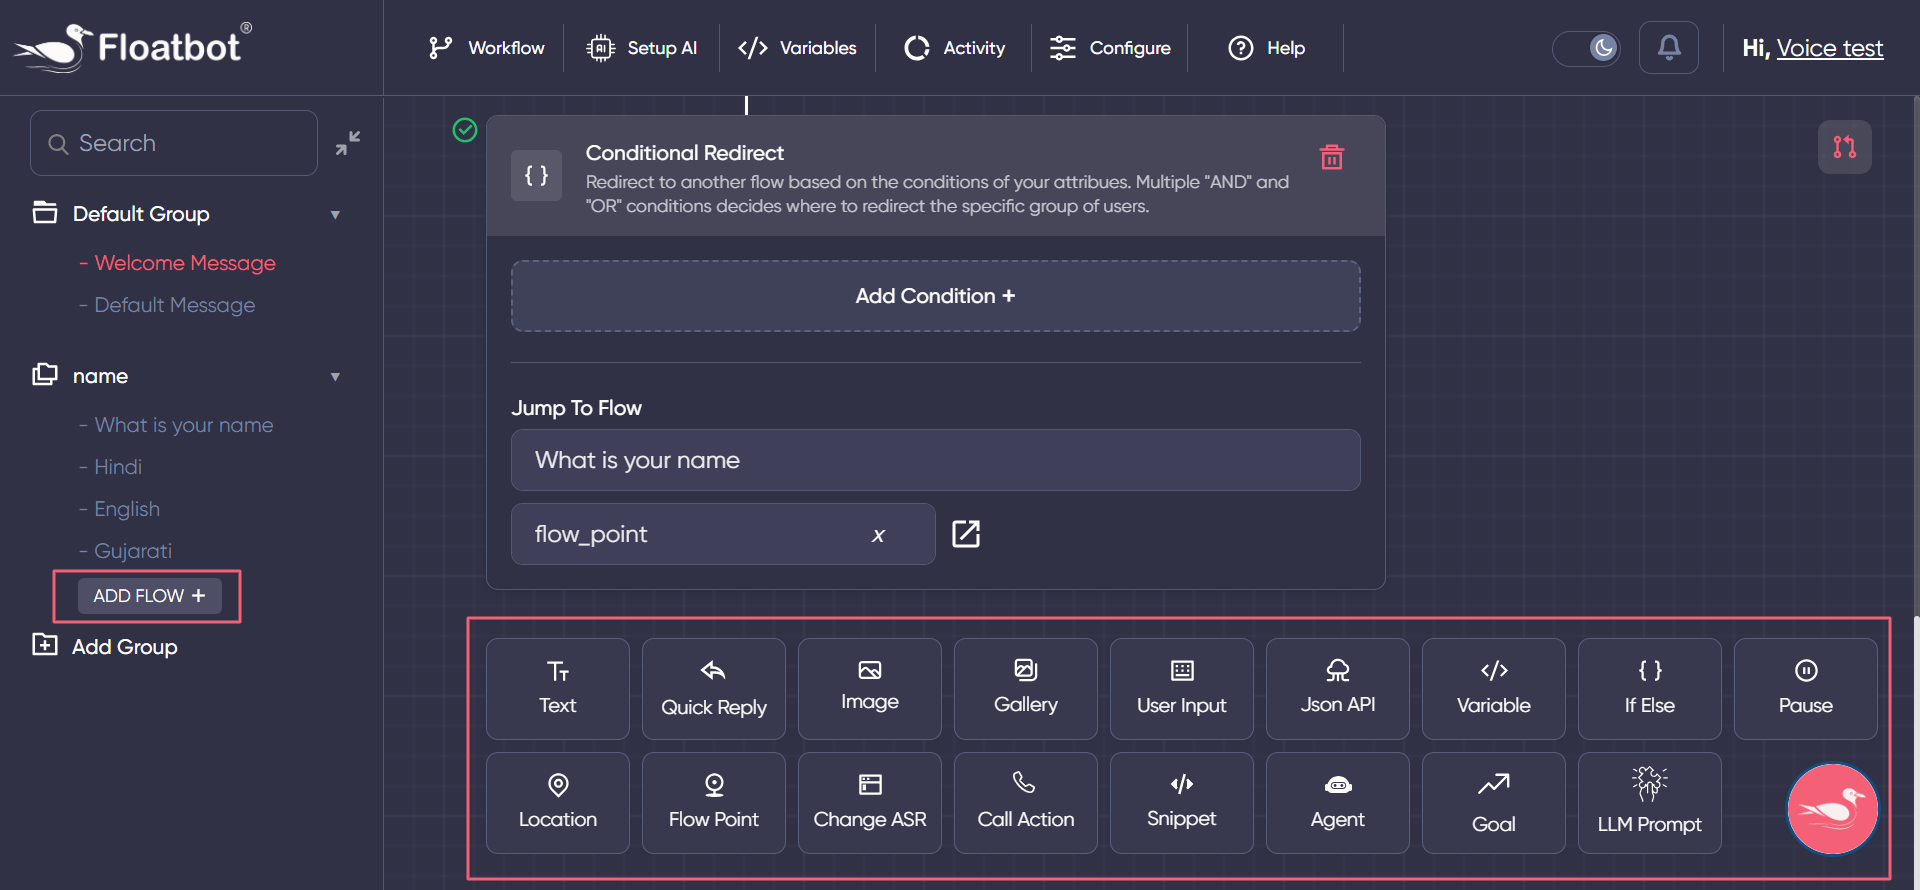Click the Jump To Flow label

tap(577, 408)
